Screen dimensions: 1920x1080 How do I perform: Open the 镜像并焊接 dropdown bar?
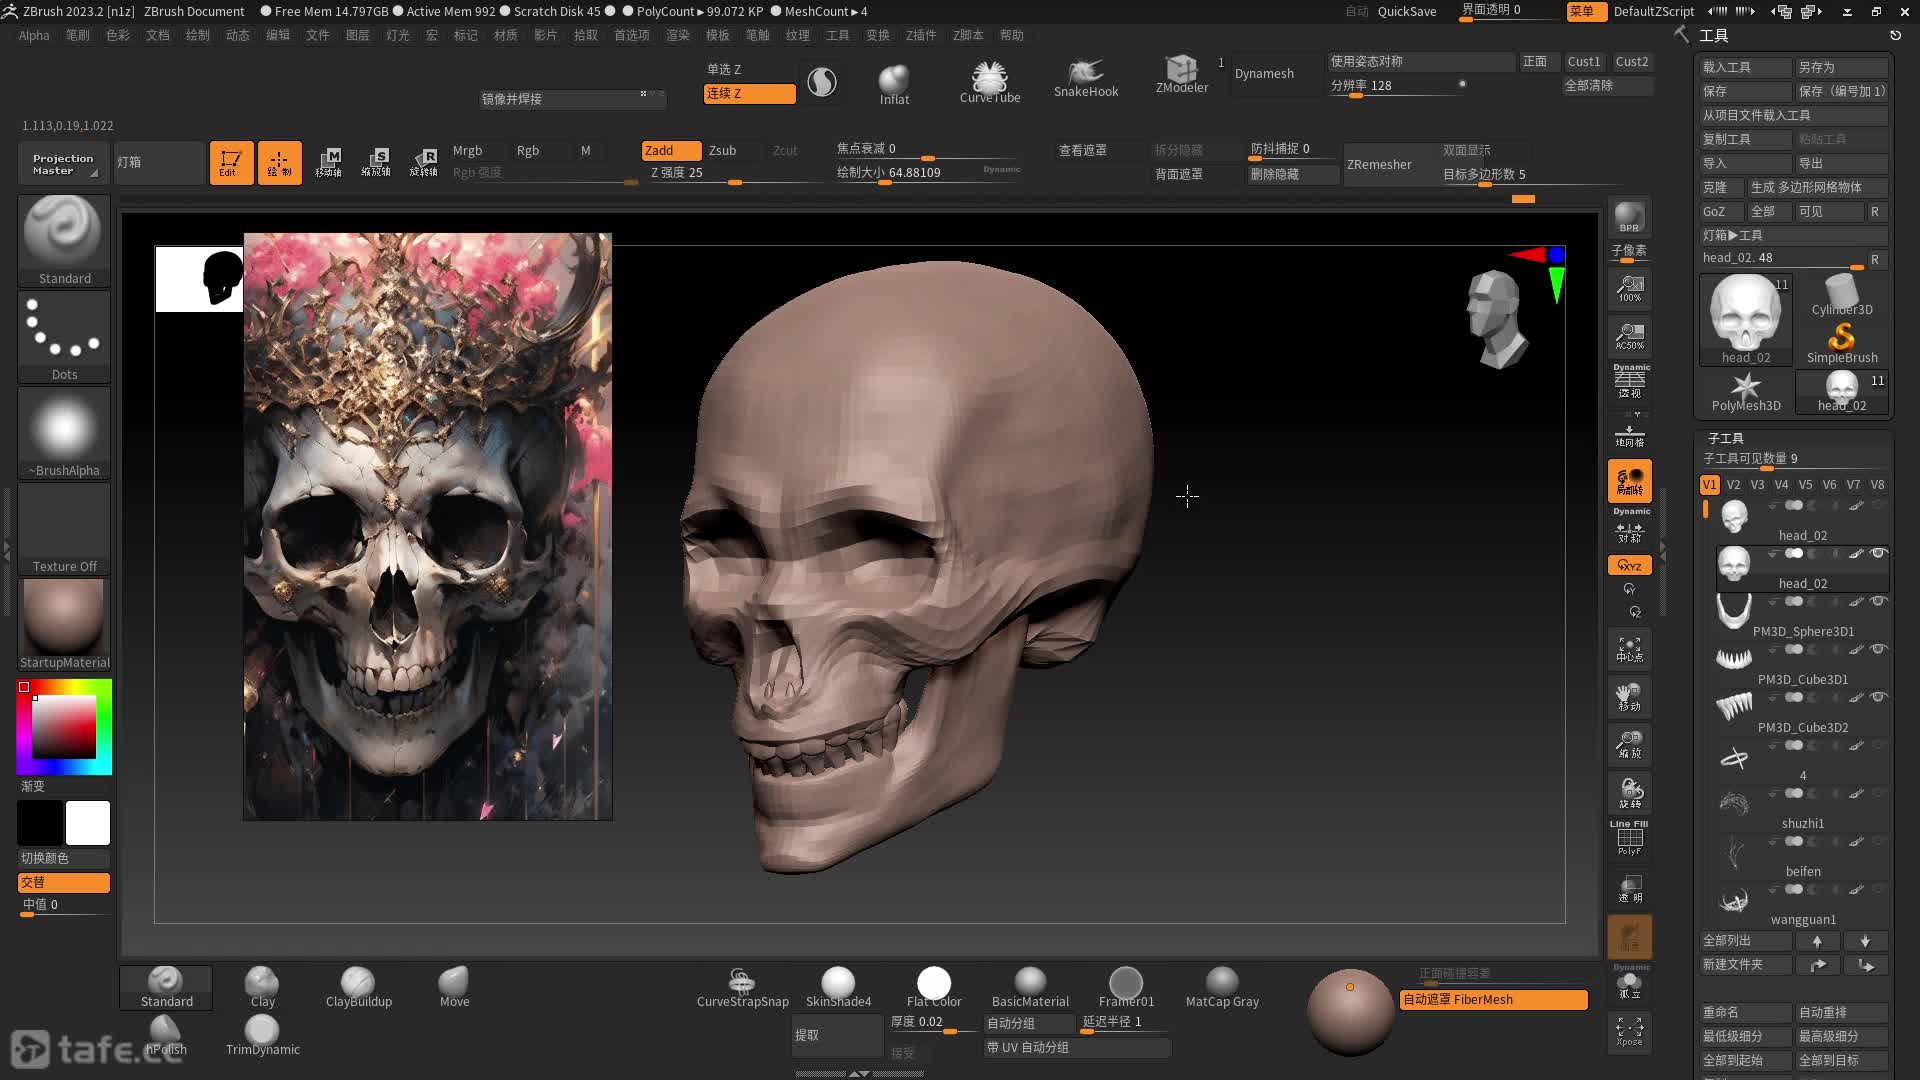pos(572,99)
